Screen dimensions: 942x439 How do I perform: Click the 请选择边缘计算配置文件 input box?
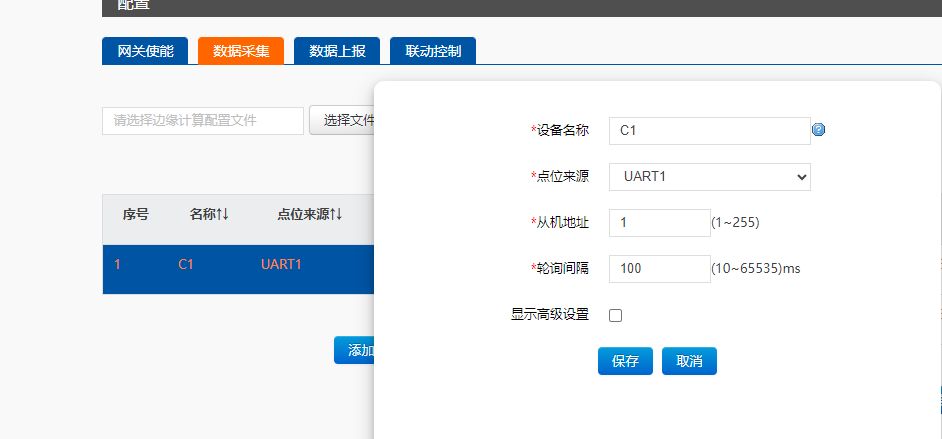(203, 121)
